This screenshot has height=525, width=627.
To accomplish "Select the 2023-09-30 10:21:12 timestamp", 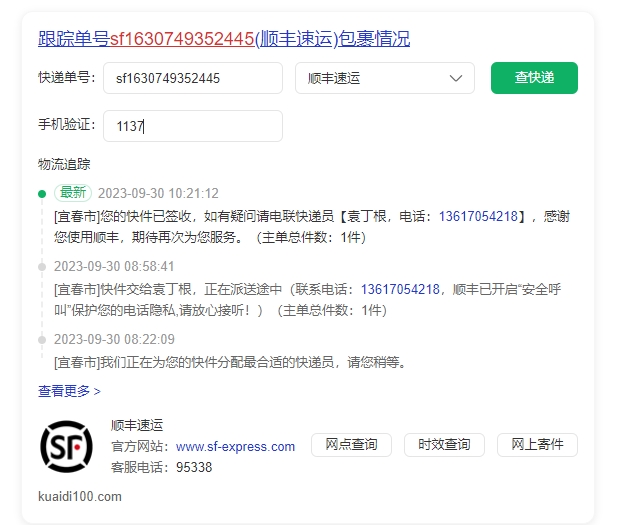I will (158, 194).
